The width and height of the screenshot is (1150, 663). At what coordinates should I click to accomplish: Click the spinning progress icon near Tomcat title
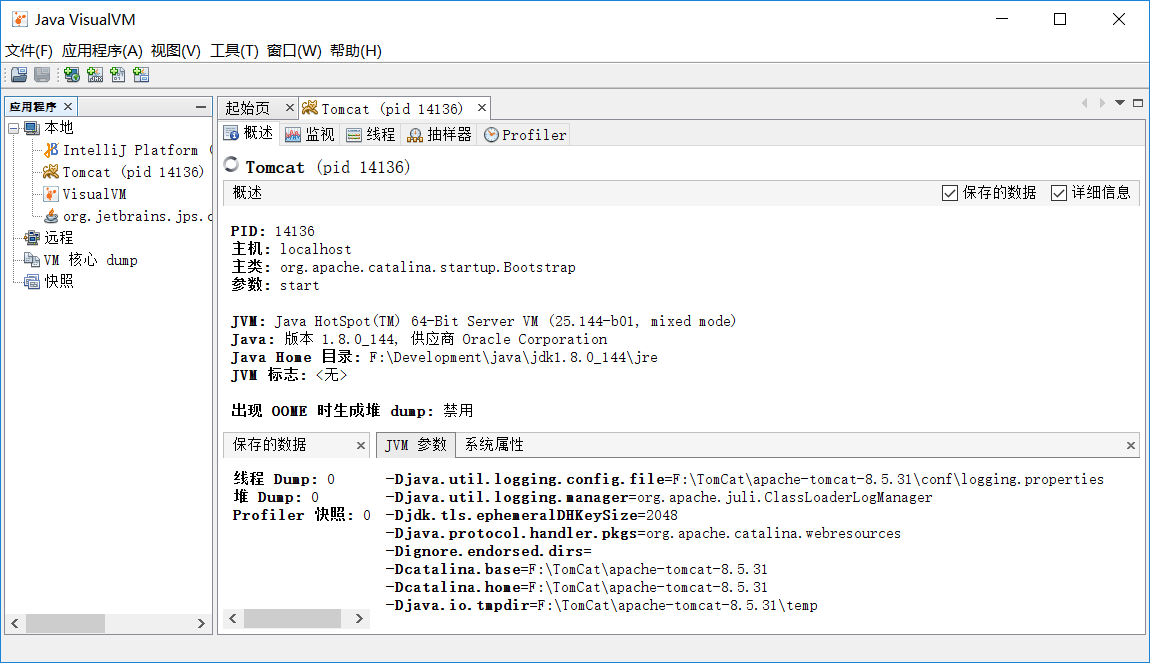[231, 164]
